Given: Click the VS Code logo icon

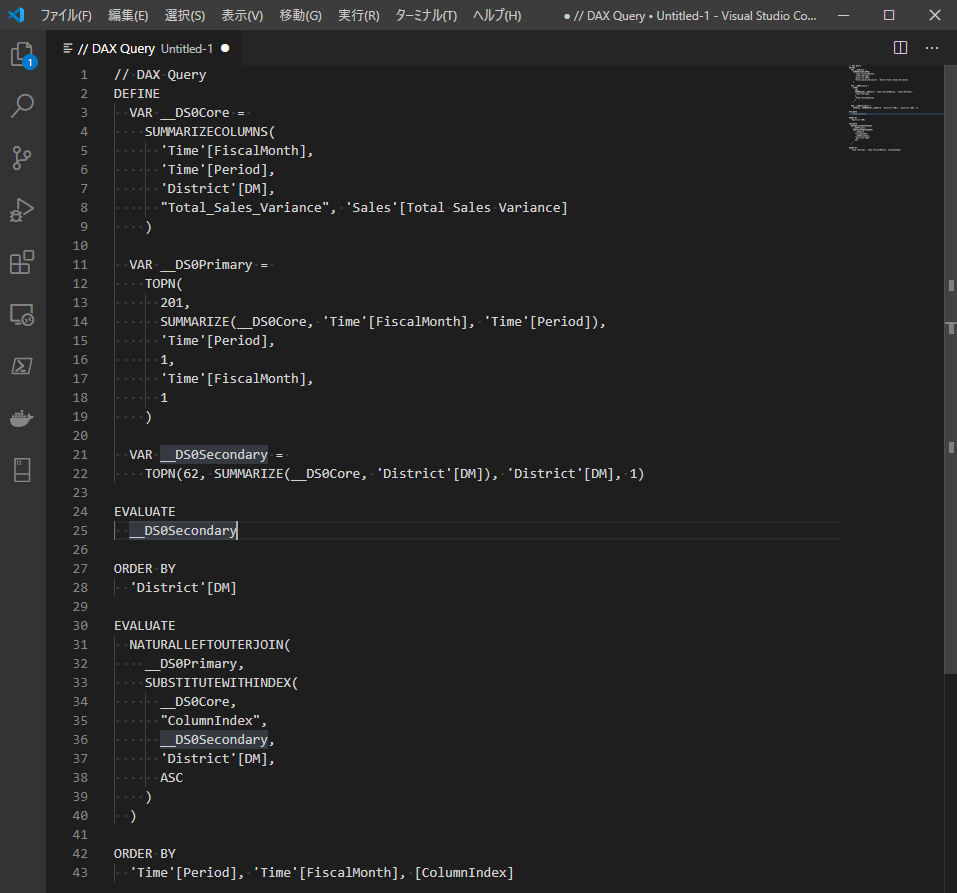Looking at the screenshot, I should tap(16, 15).
